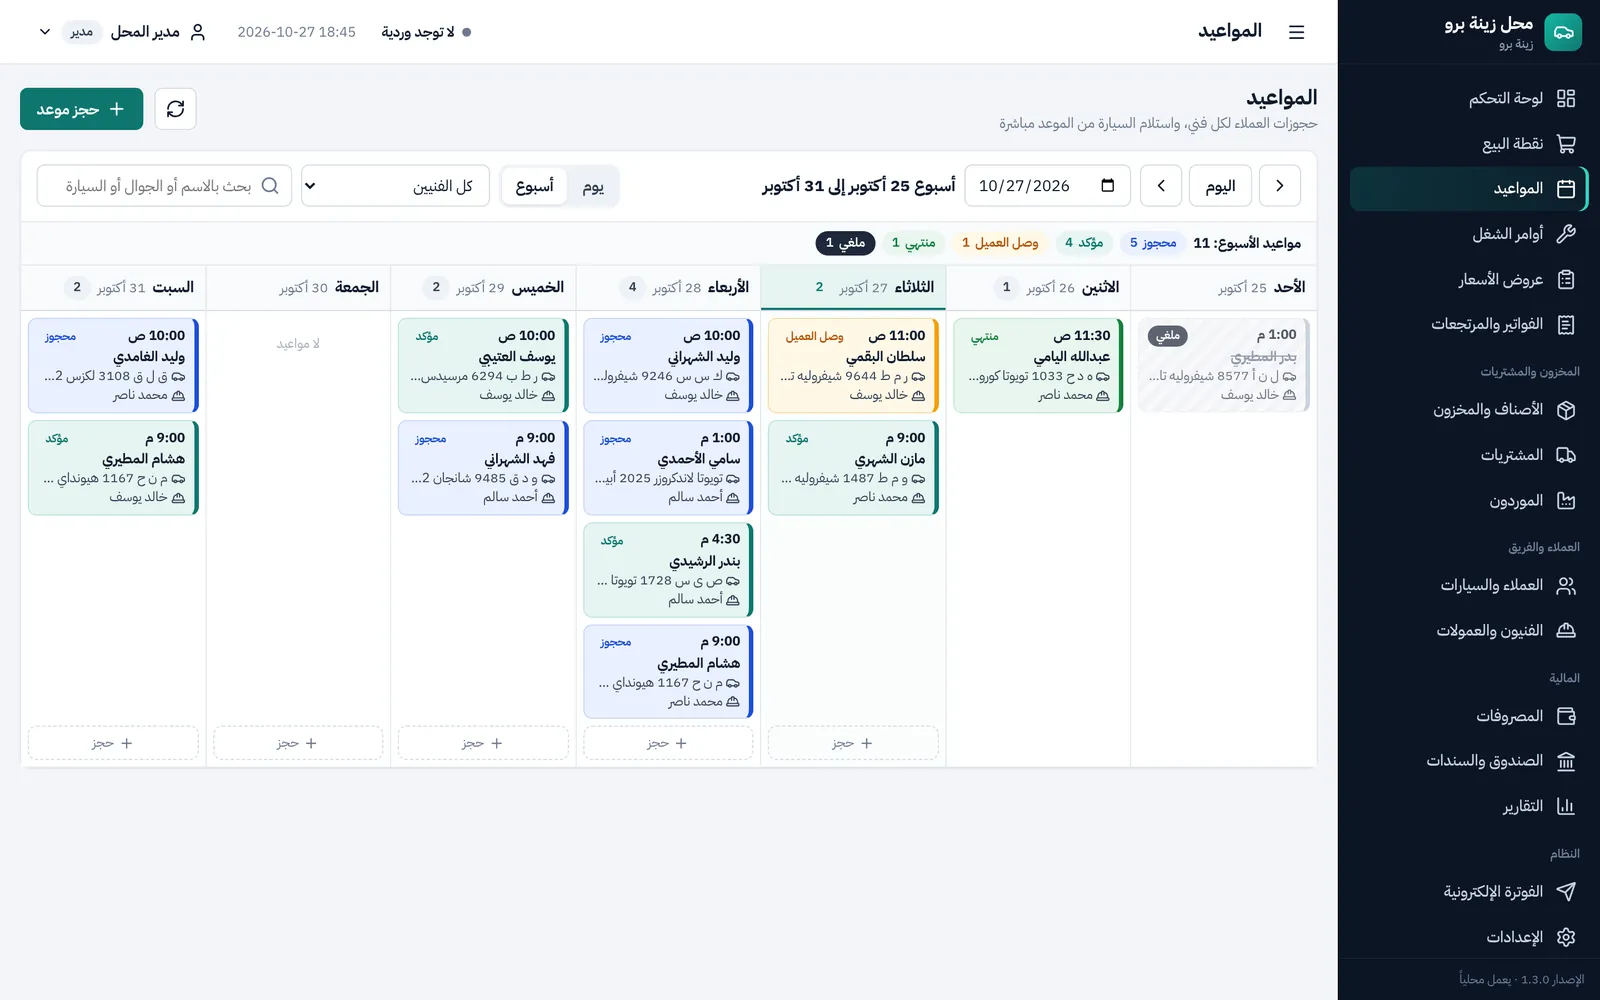Filter by the مؤكد 4 status chip

1084,243
